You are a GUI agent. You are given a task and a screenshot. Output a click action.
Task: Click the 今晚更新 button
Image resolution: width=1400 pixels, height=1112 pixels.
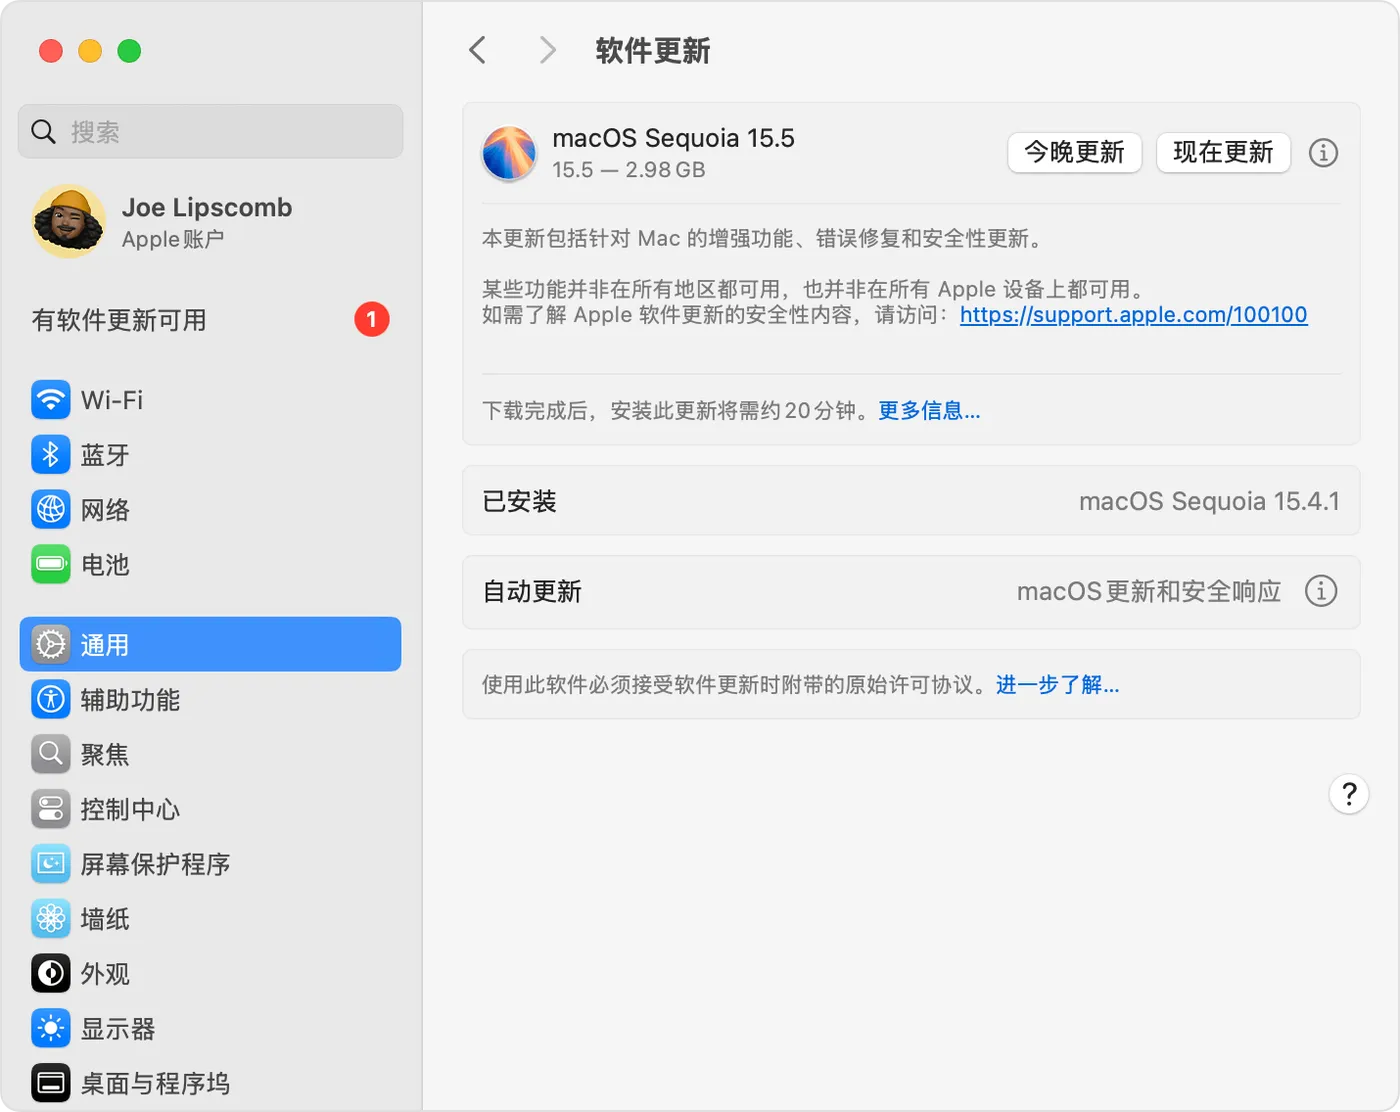click(1074, 153)
